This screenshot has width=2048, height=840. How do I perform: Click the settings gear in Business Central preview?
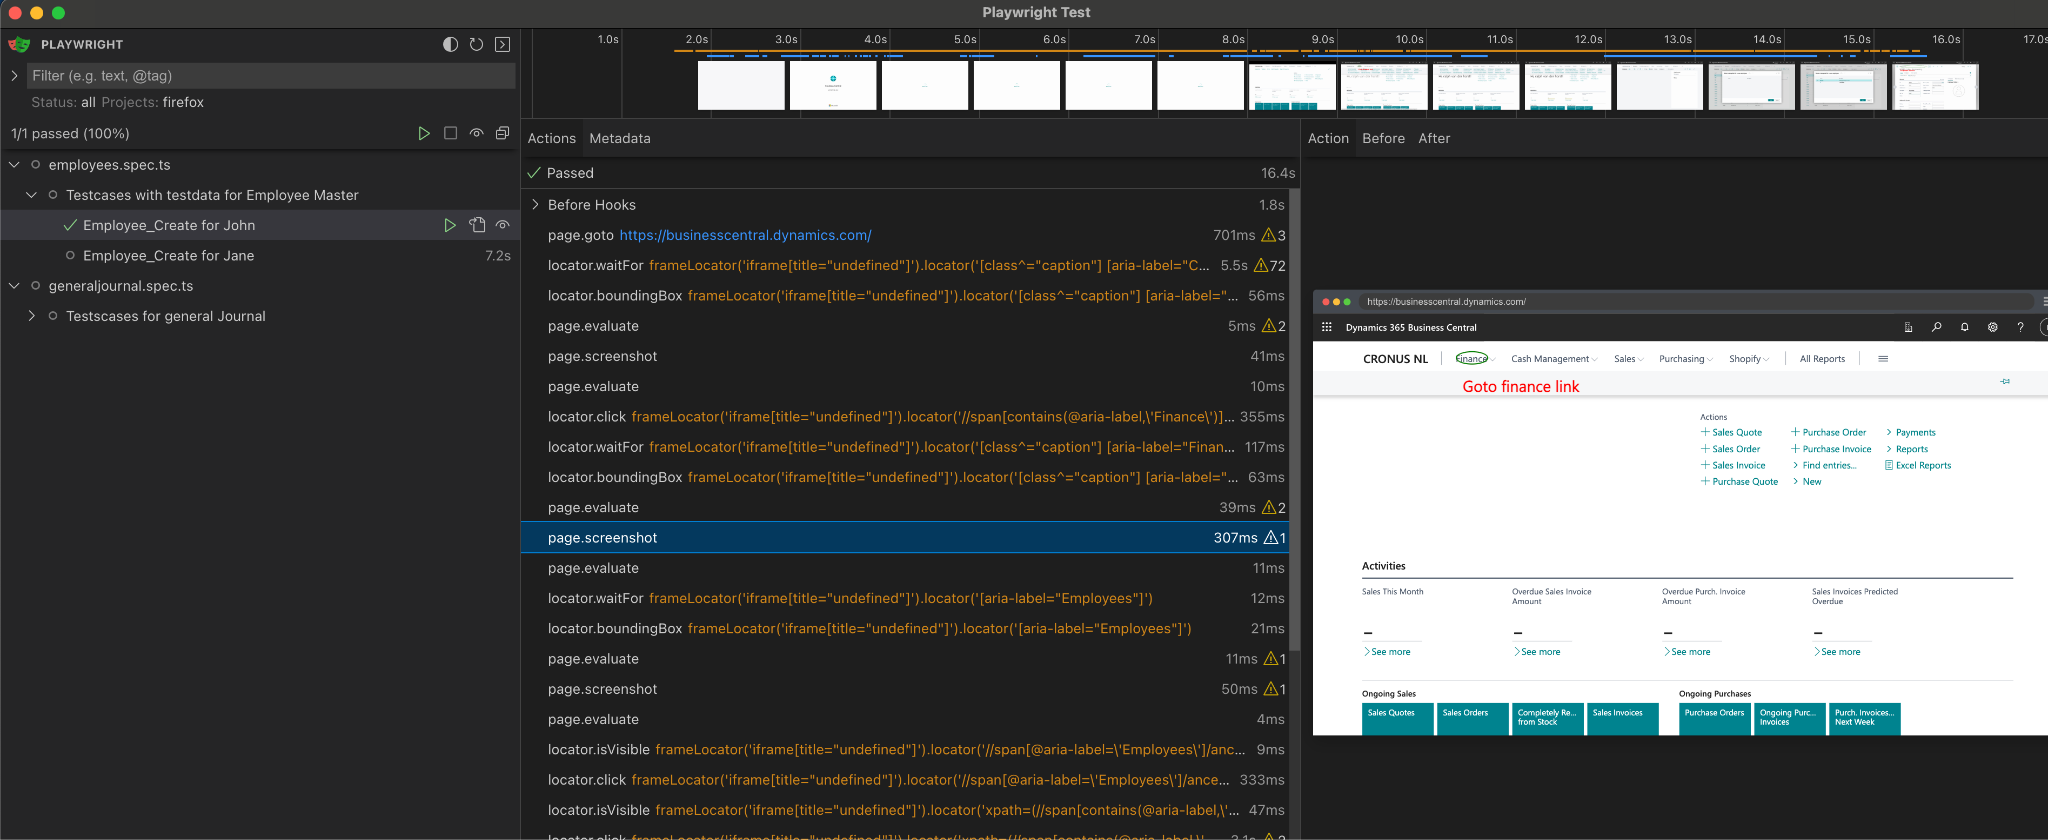point(1992,327)
